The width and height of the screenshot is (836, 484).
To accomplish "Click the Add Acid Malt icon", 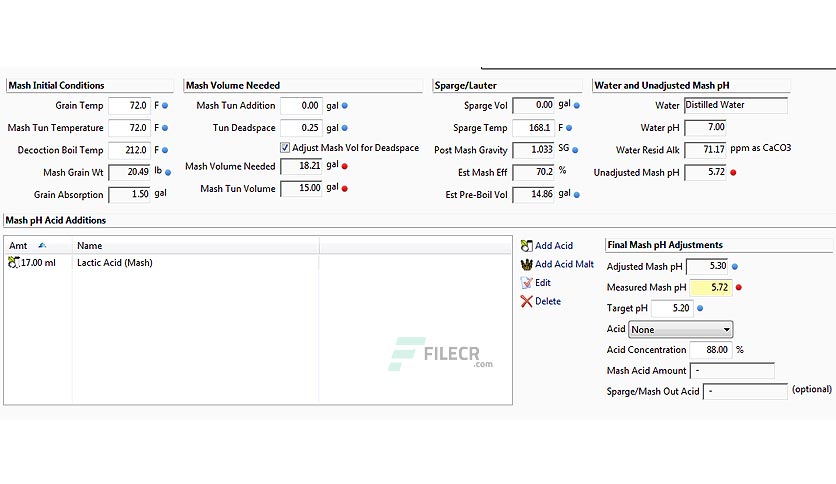I will pyautogui.click(x=526, y=264).
